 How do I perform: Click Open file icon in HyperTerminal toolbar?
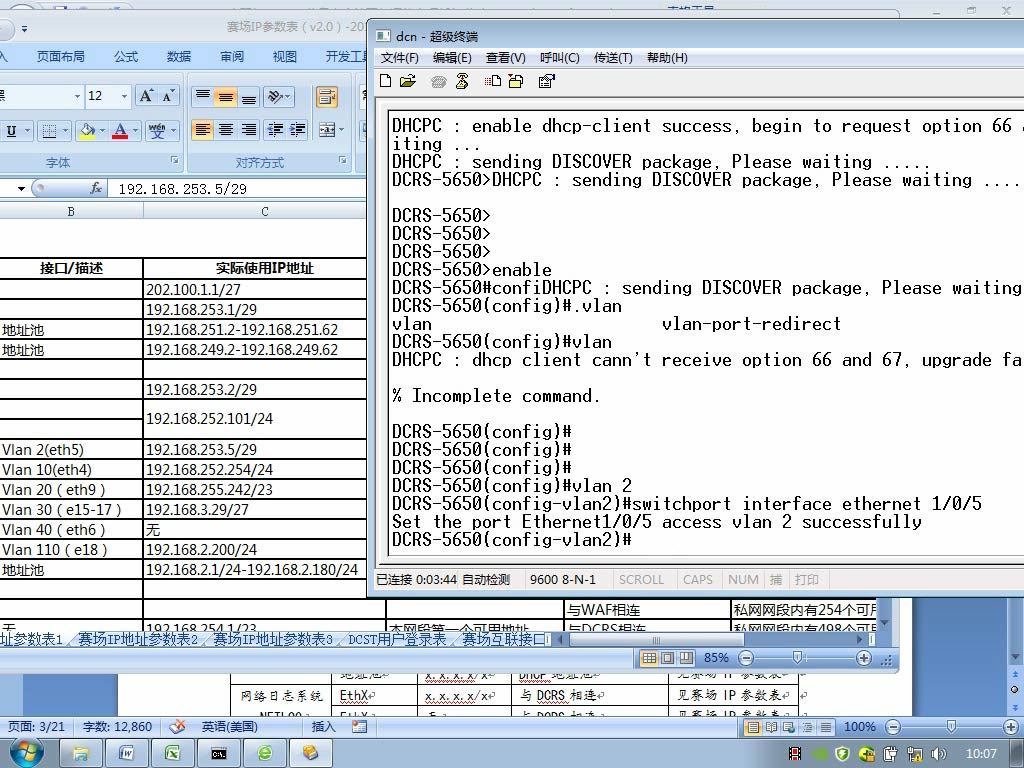[408, 81]
